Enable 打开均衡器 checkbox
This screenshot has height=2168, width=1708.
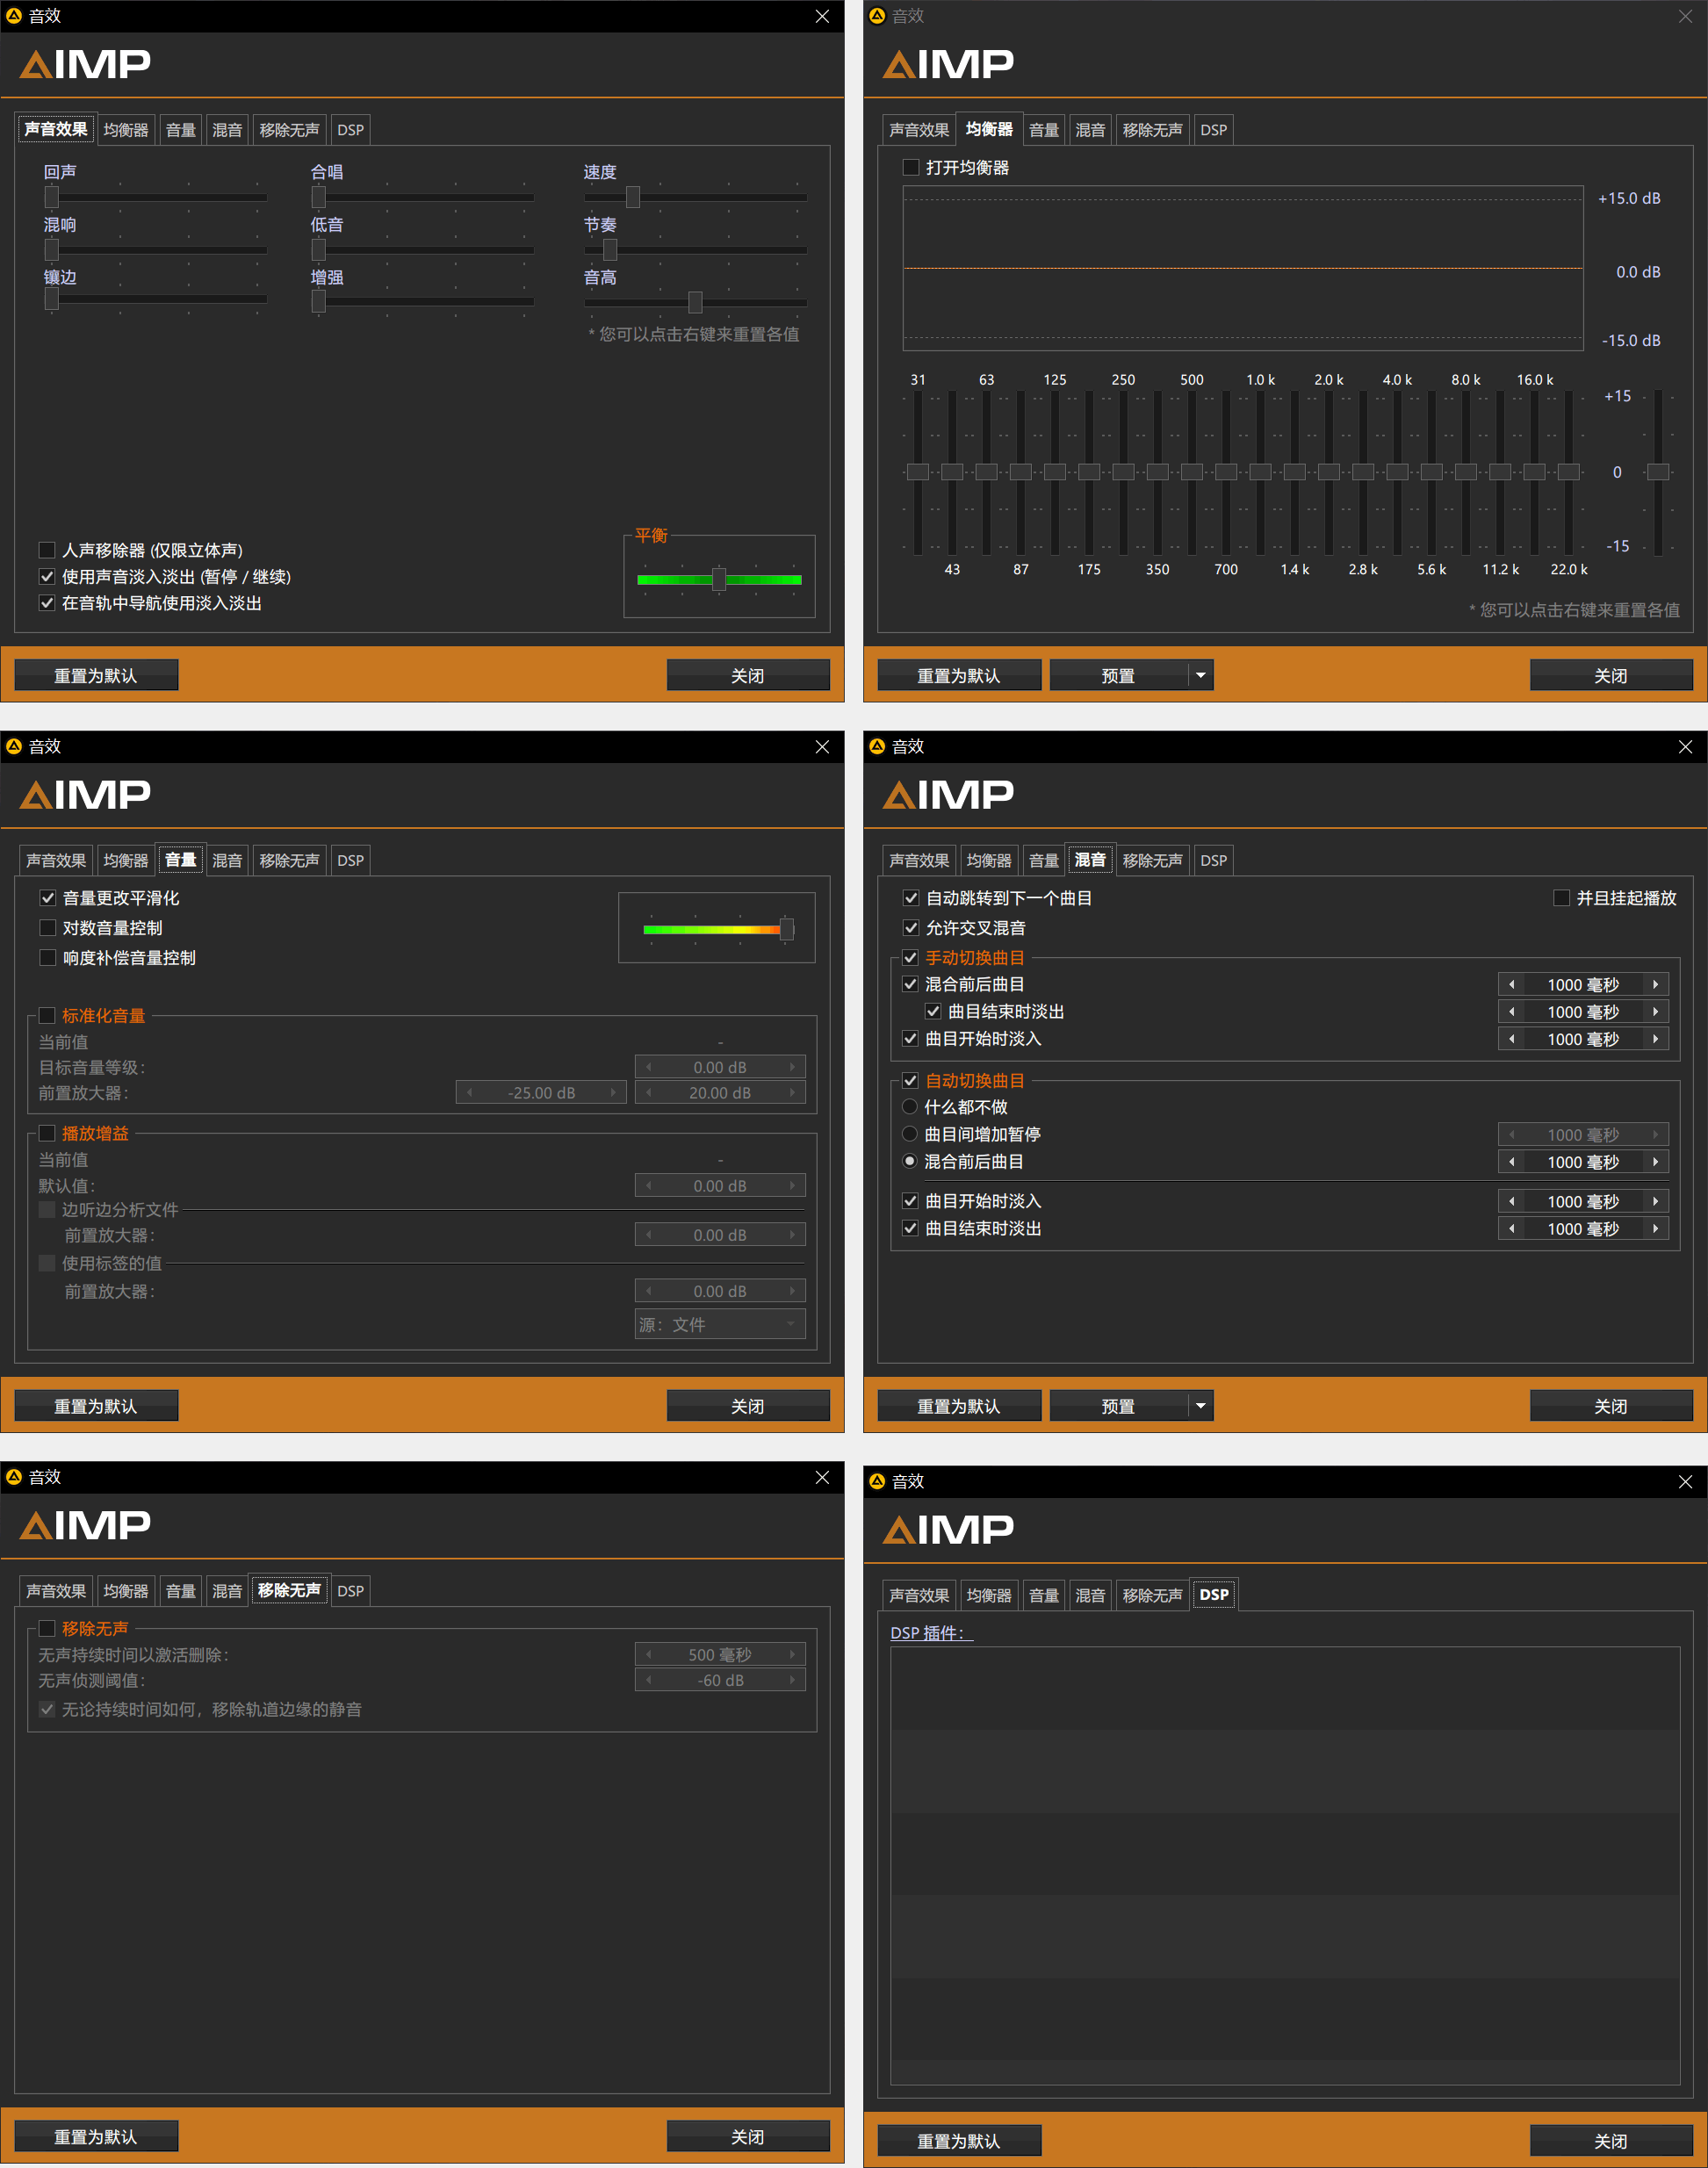(x=911, y=167)
